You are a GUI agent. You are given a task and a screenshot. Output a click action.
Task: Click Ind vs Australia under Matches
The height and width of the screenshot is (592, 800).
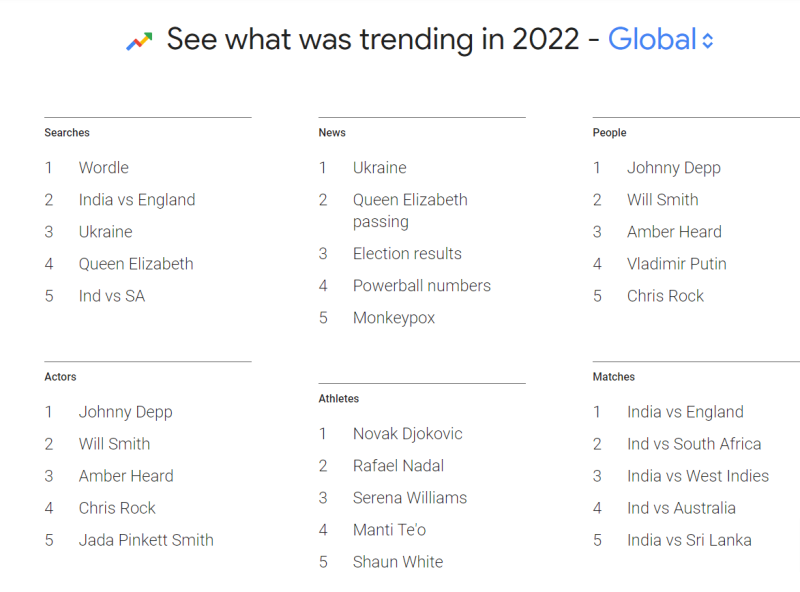pos(681,507)
